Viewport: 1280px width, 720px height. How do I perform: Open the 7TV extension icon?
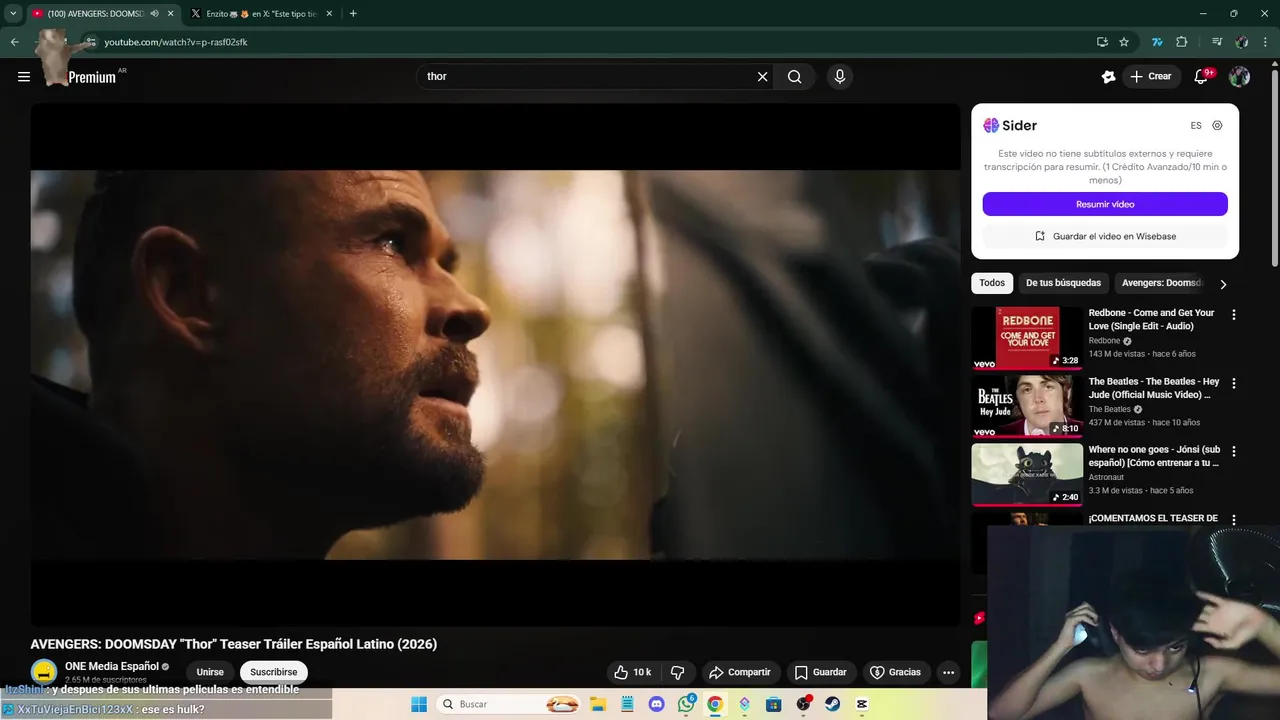[1157, 42]
